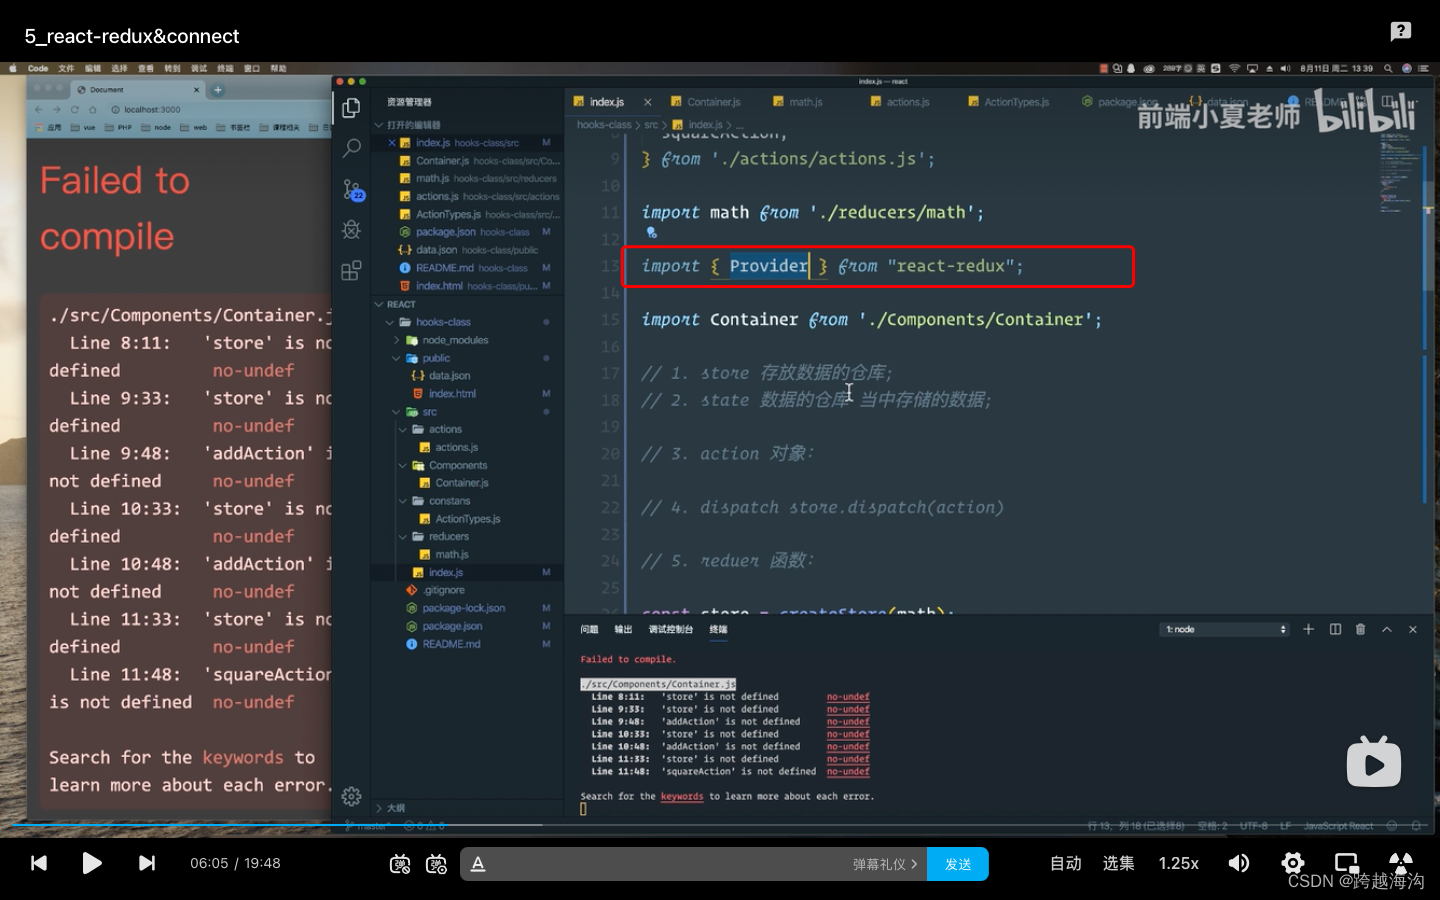The height and width of the screenshot is (900, 1440).
Task: Switch to the 调试控制台 panel tab
Action: click(670, 630)
